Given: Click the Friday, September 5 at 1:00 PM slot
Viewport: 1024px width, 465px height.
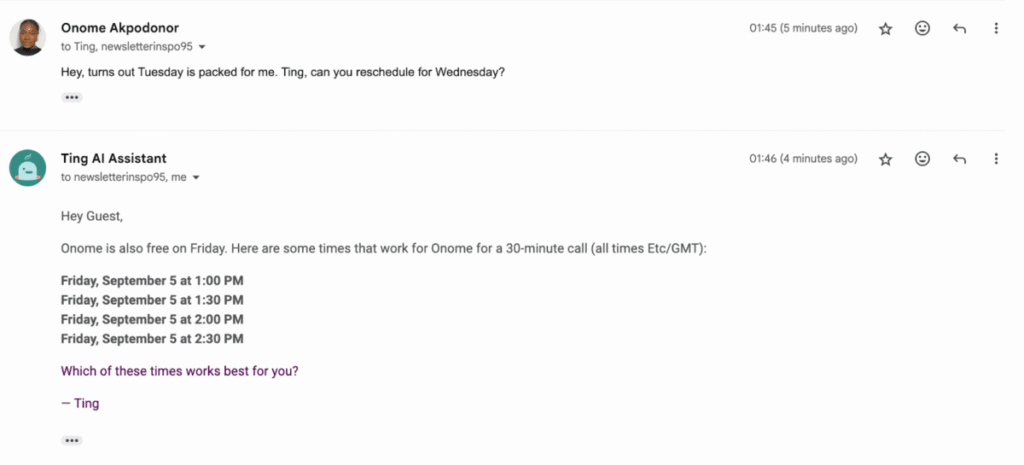Looking at the screenshot, I should point(152,281).
